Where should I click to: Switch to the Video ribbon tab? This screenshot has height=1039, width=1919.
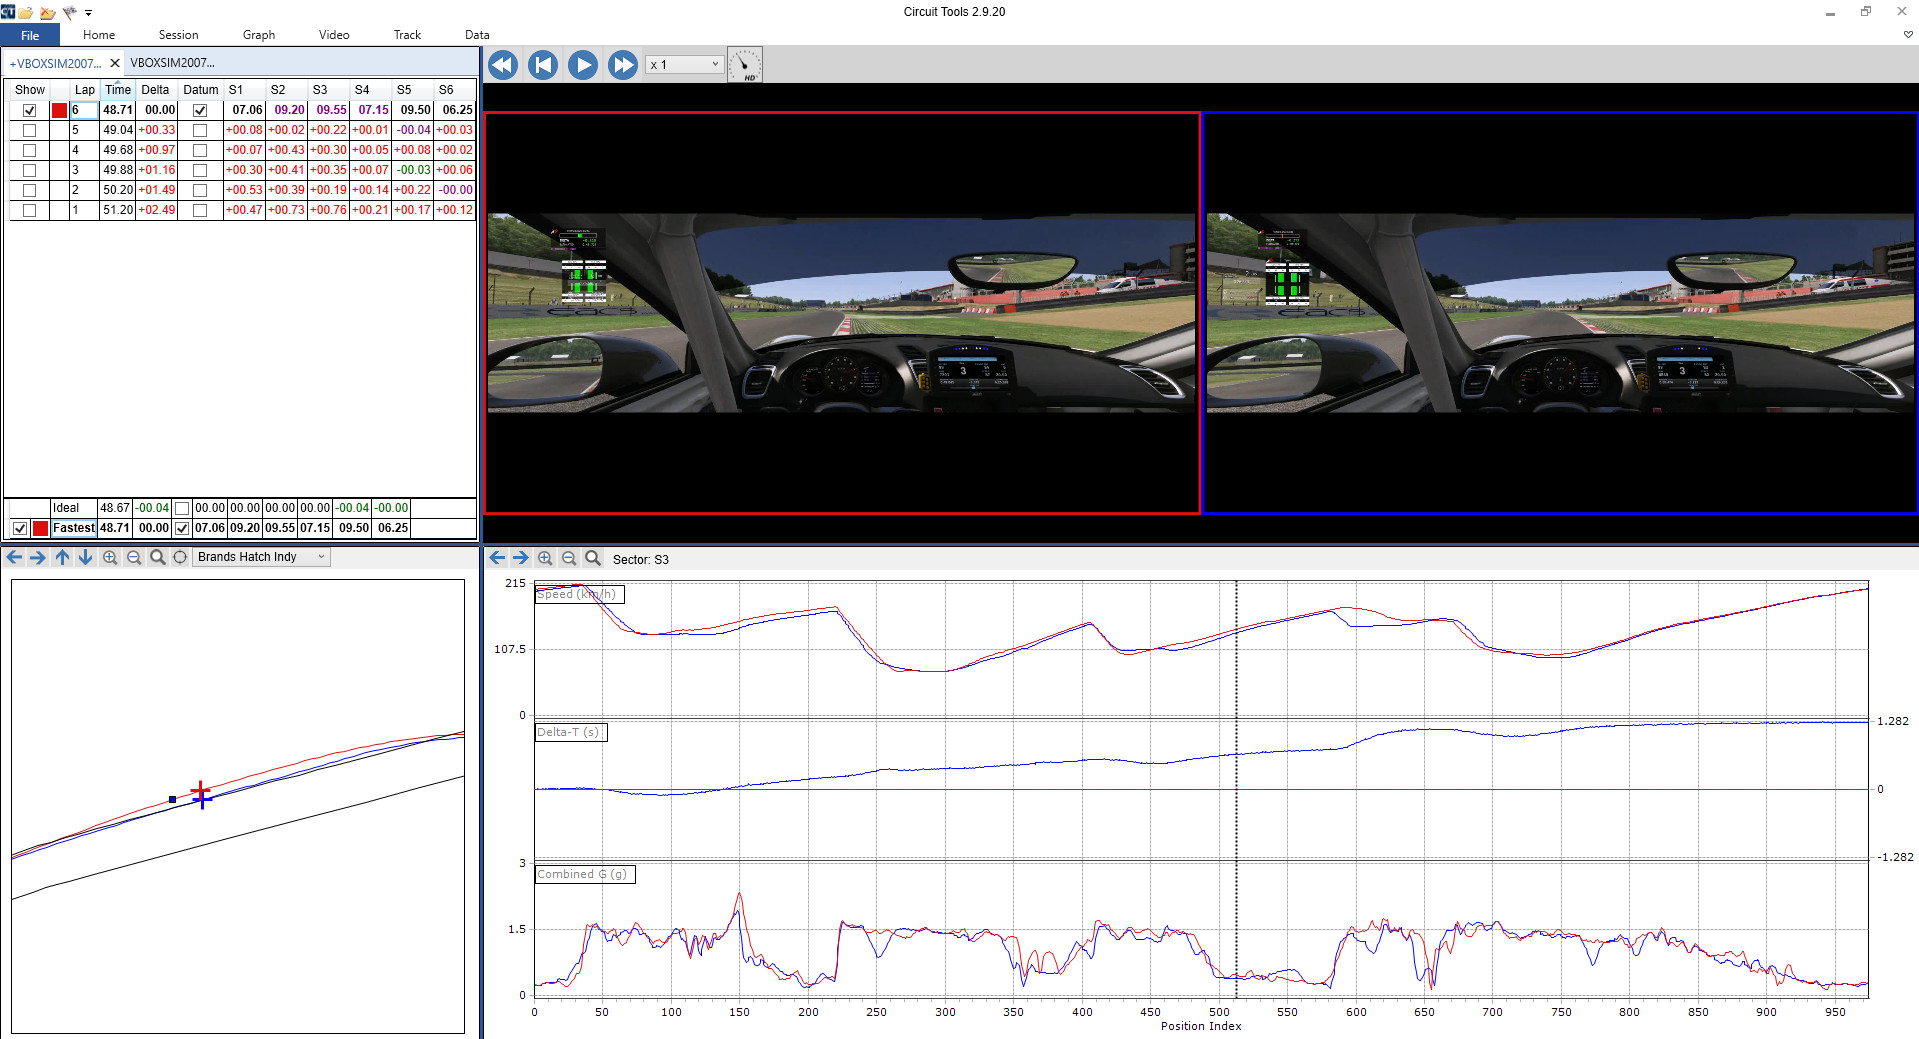(333, 34)
